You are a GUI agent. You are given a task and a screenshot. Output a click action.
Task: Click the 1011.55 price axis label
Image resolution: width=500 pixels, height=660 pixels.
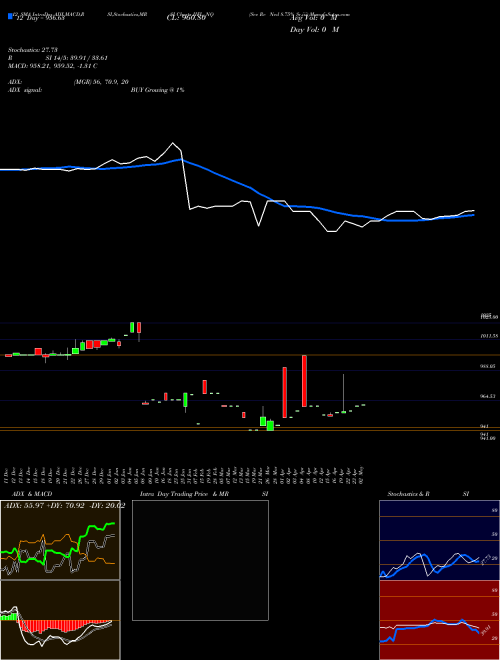(489, 336)
